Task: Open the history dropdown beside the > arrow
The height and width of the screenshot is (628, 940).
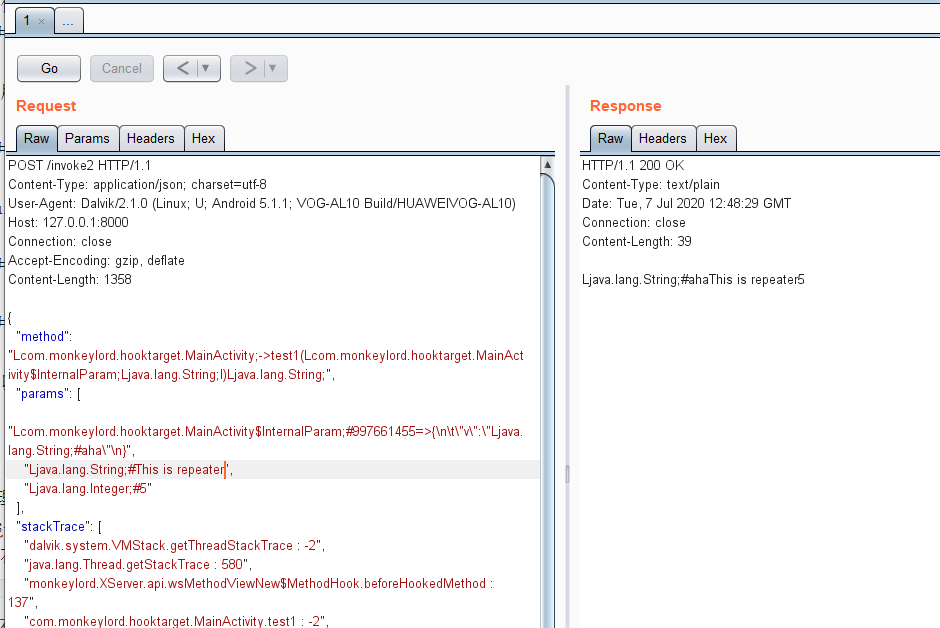Action: pos(273,68)
